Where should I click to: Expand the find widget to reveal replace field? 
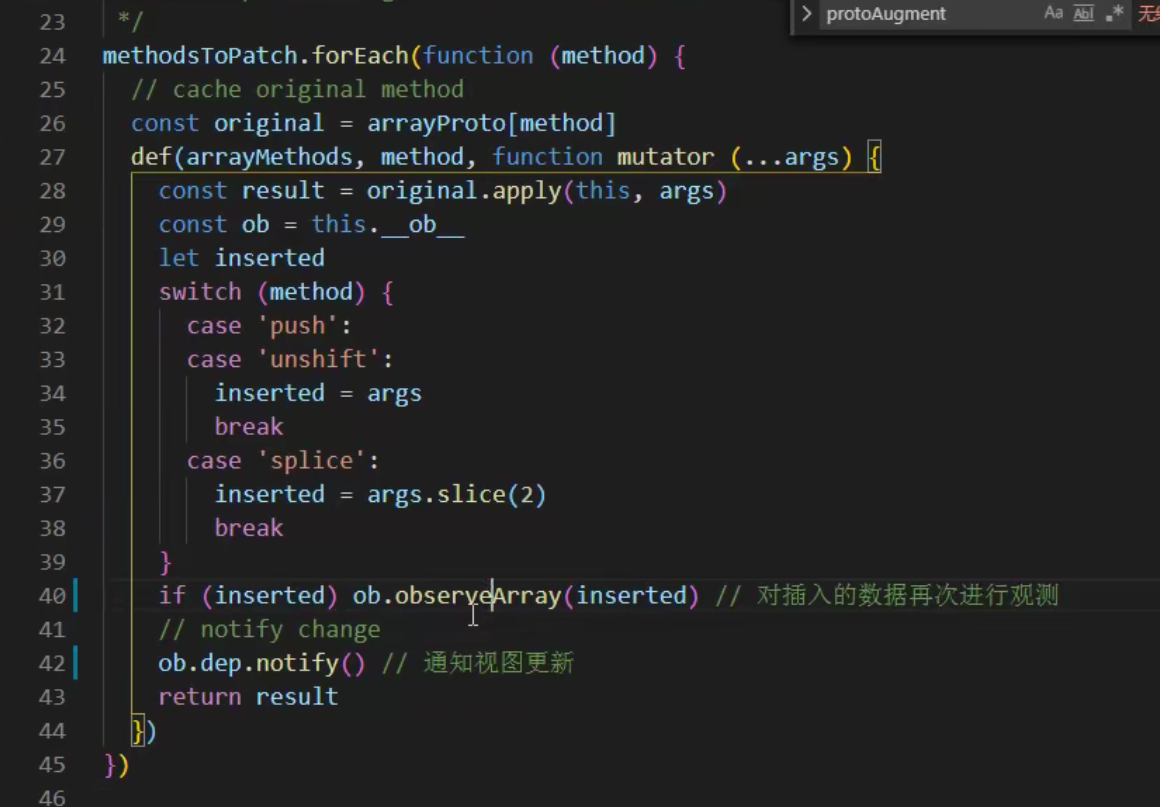[806, 14]
